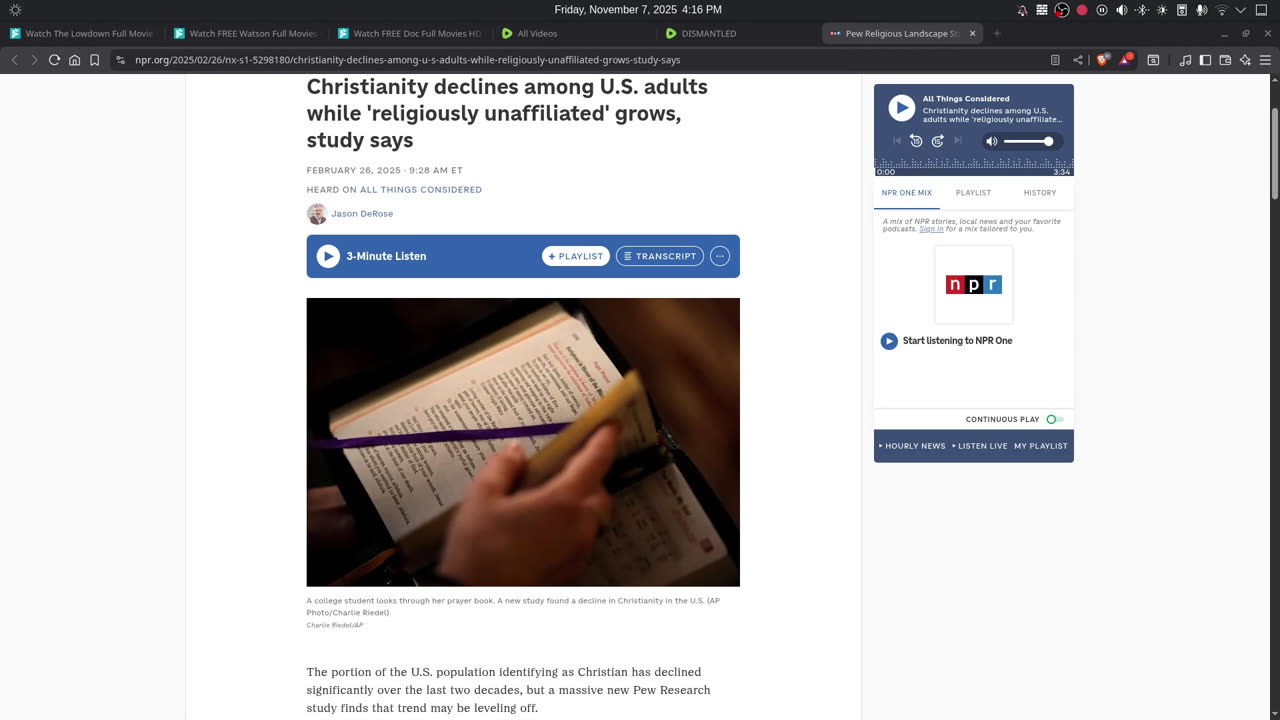This screenshot has height=720, width=1280.
Task: Click previous track button in NPR player
Action: coord(897,141)
